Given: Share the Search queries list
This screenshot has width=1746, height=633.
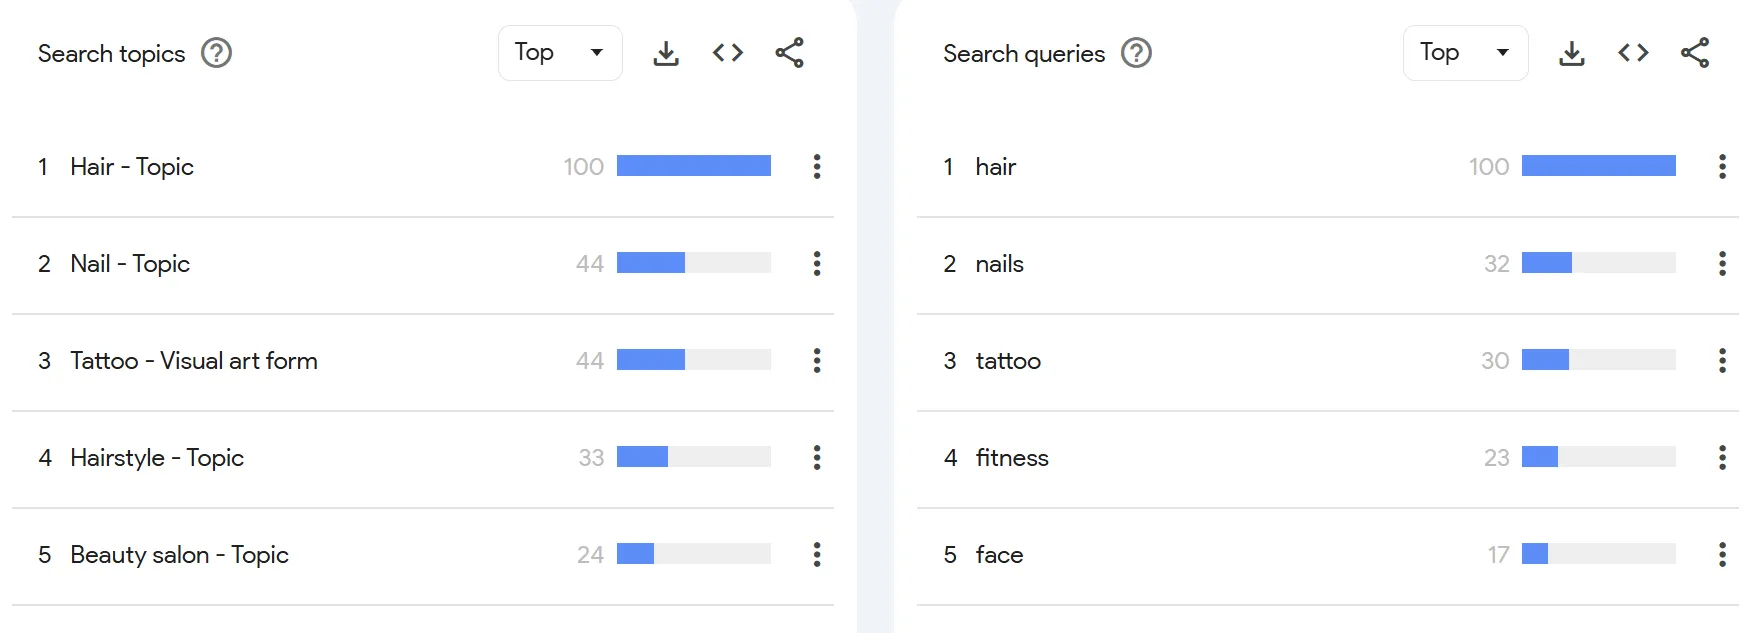Looking at the screenshot, I should pos(1696,53).
